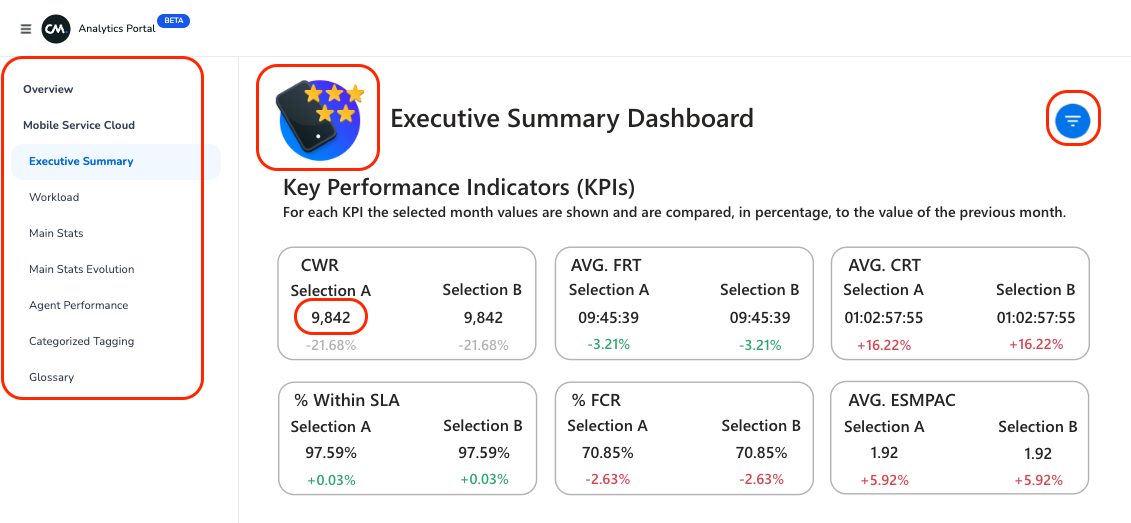This screenshot has height=523, width=1131.
Task: Select Mobile Service Cloud section
Action: tap(79, 125)
